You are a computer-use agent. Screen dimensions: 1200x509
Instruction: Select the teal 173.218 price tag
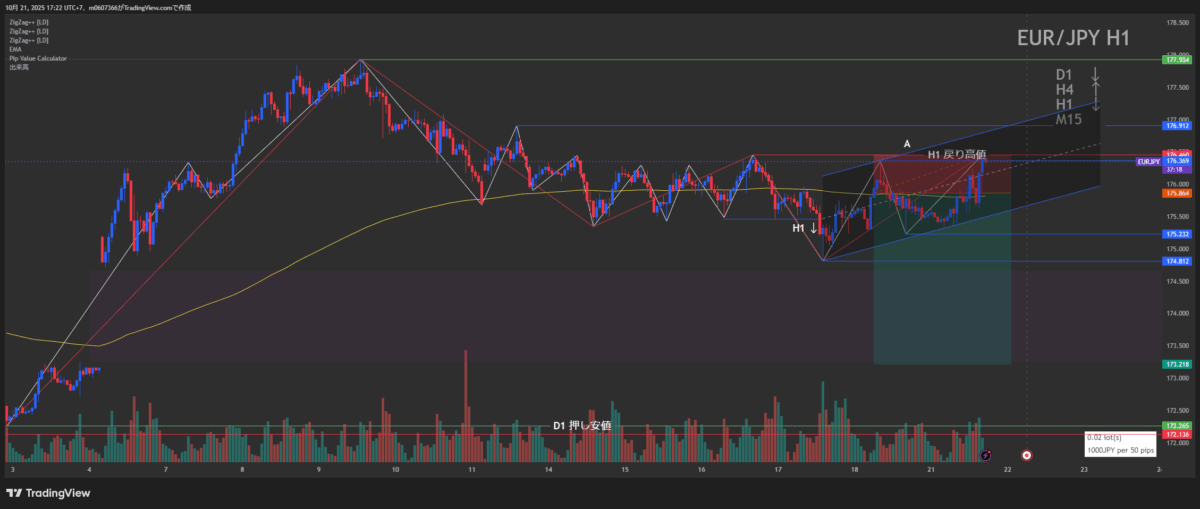(x=1175, y=364)
